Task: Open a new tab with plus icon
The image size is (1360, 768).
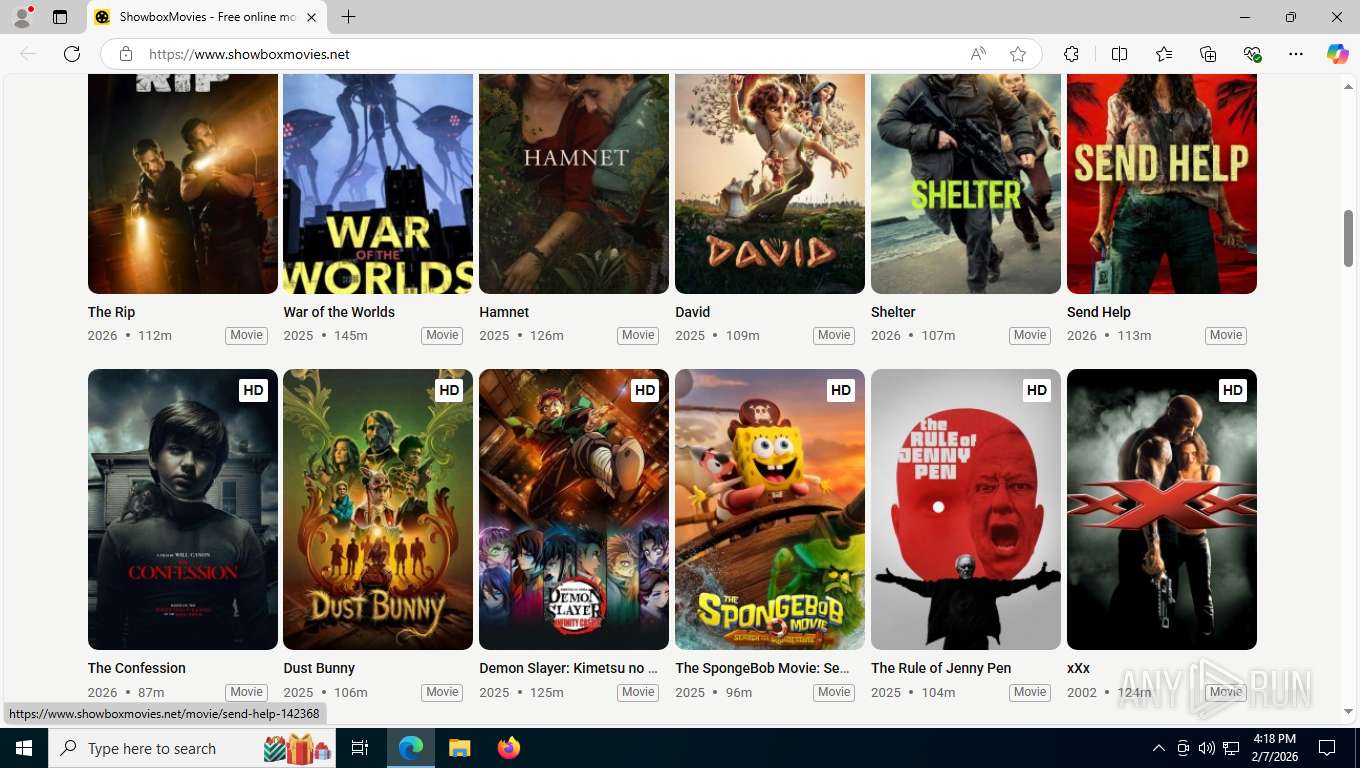Action: [348, 17]
